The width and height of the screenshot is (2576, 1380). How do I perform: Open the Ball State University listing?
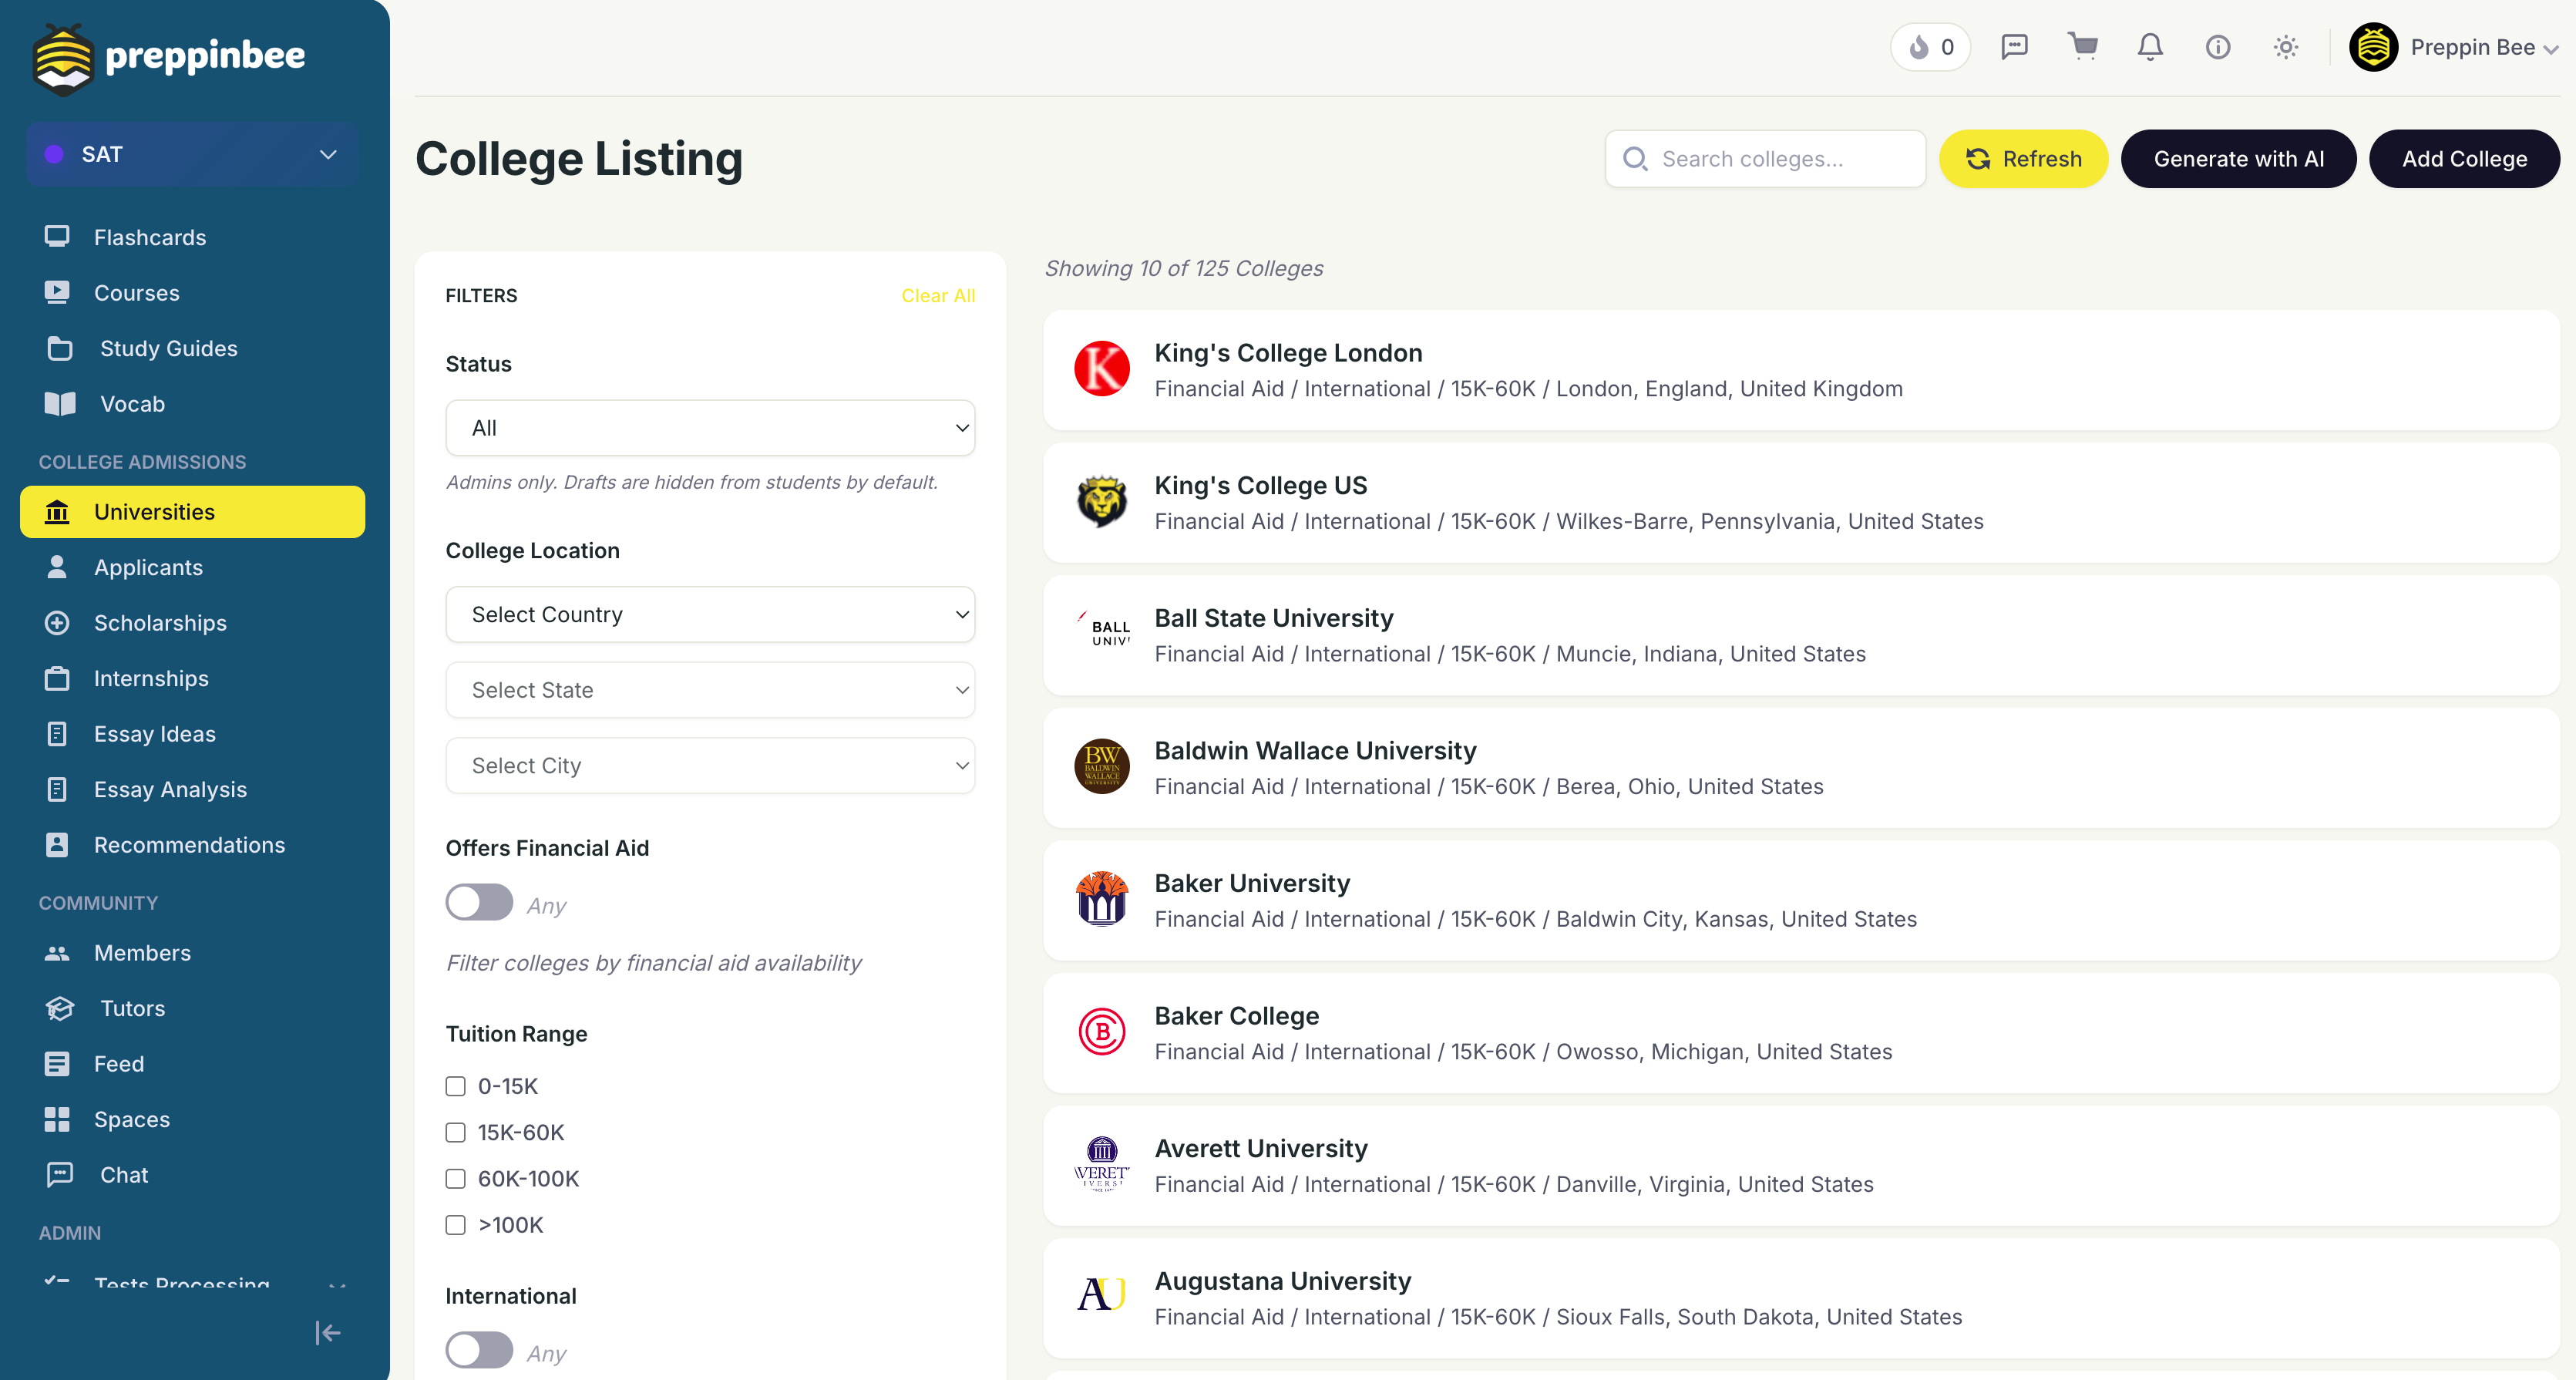click(1801, 635)
